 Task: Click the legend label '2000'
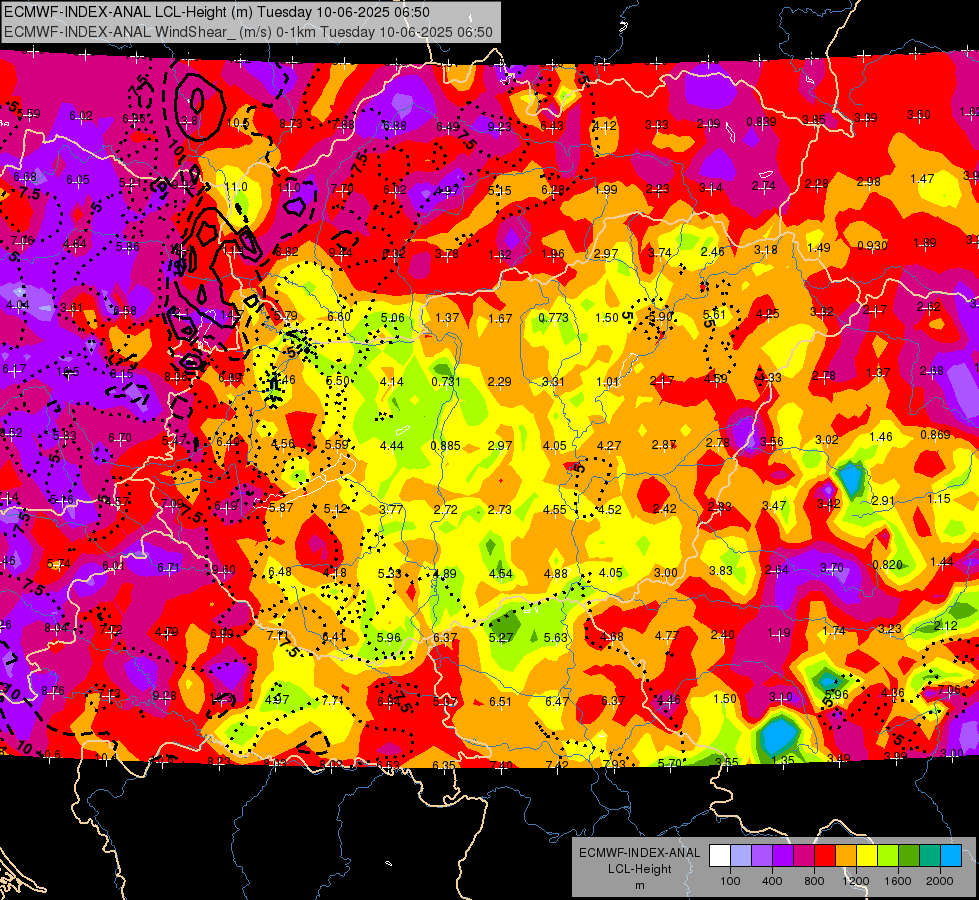(x=940, y=881)
